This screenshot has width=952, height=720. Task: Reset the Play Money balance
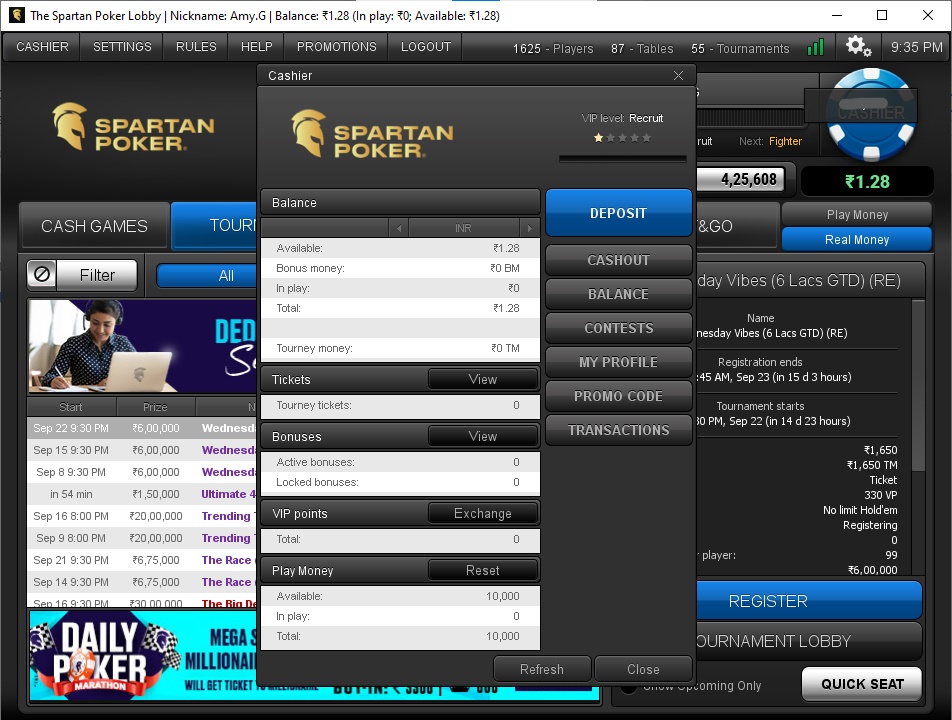pyautogui.click(x=483, y=571)
